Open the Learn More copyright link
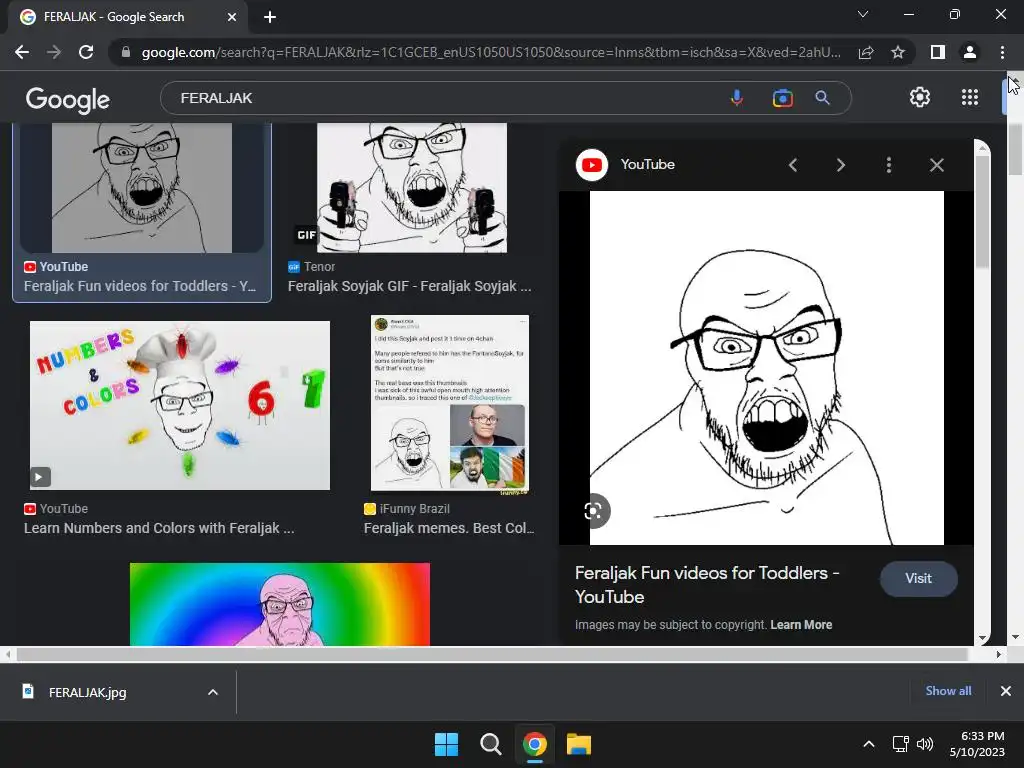The height and width of the screenshot is (768, 1024). click(x=801, y=625)
